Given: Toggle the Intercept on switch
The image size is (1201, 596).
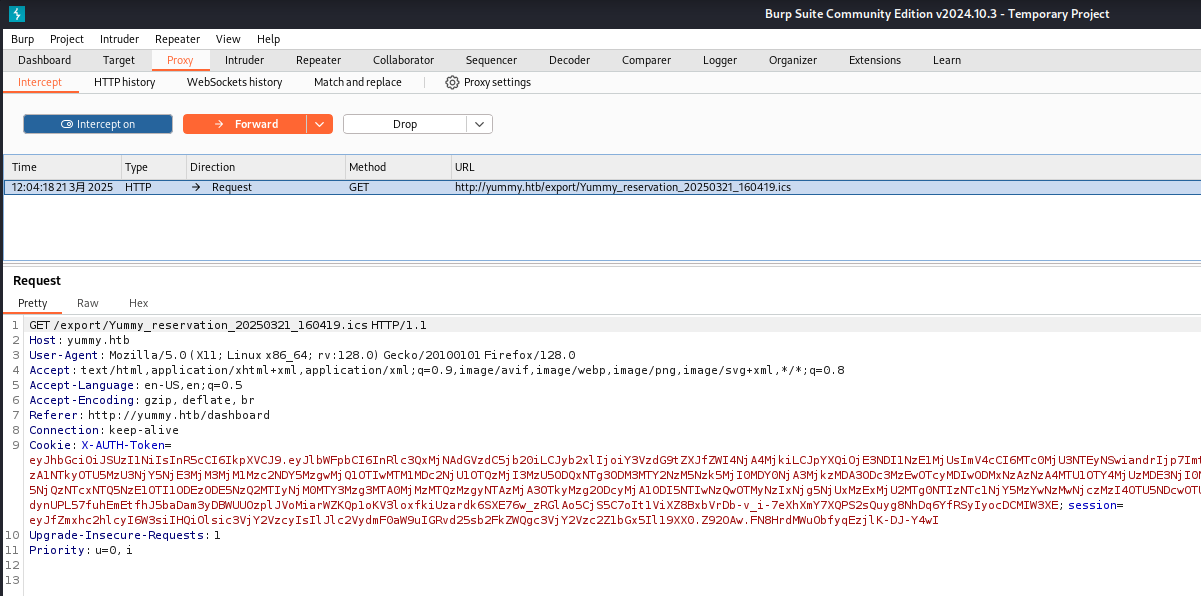Looking at the screenshot, I should pyautogui.click(x=97, y=124).
